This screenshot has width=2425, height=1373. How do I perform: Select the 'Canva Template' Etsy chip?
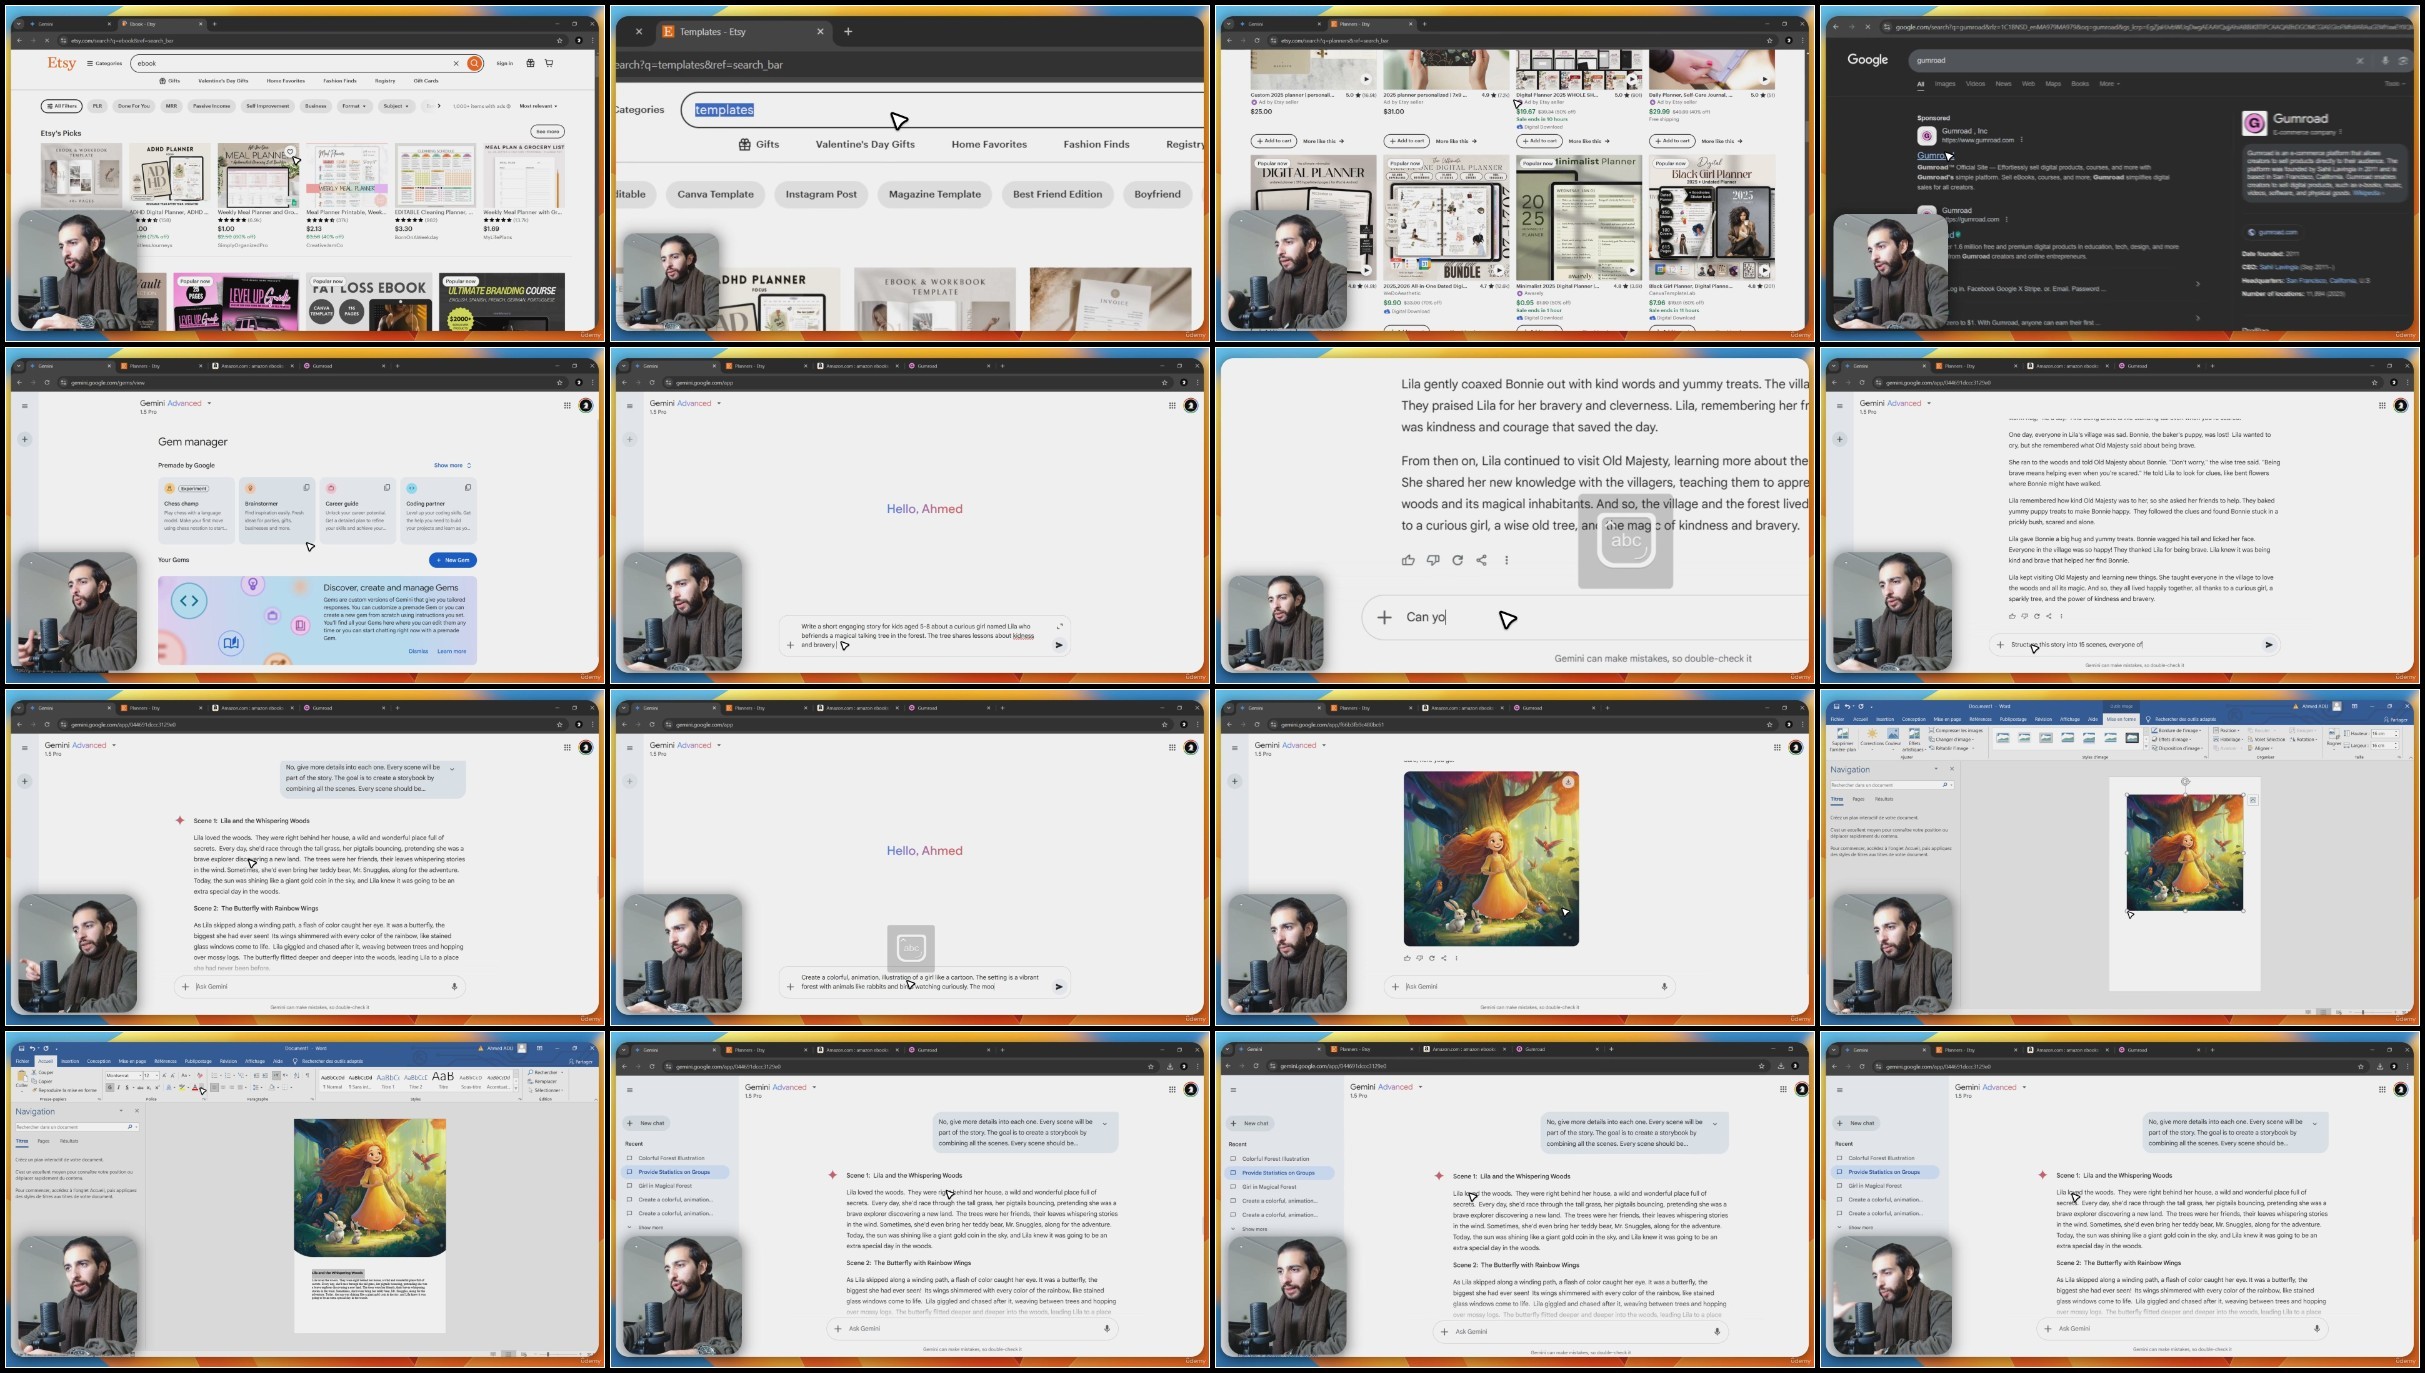(715, 194)
